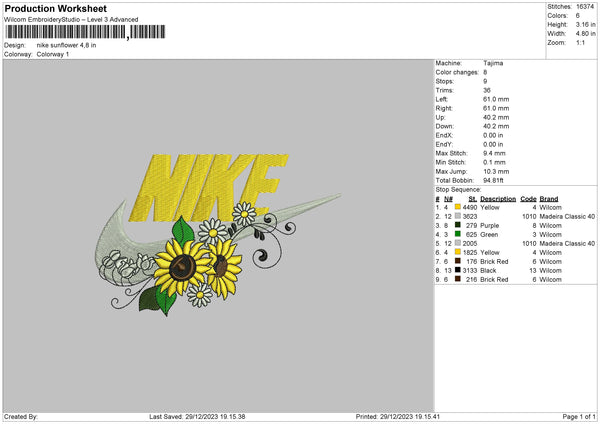
Task: Select the stitch count 4490 in stop 1
Action: (470, 207)
